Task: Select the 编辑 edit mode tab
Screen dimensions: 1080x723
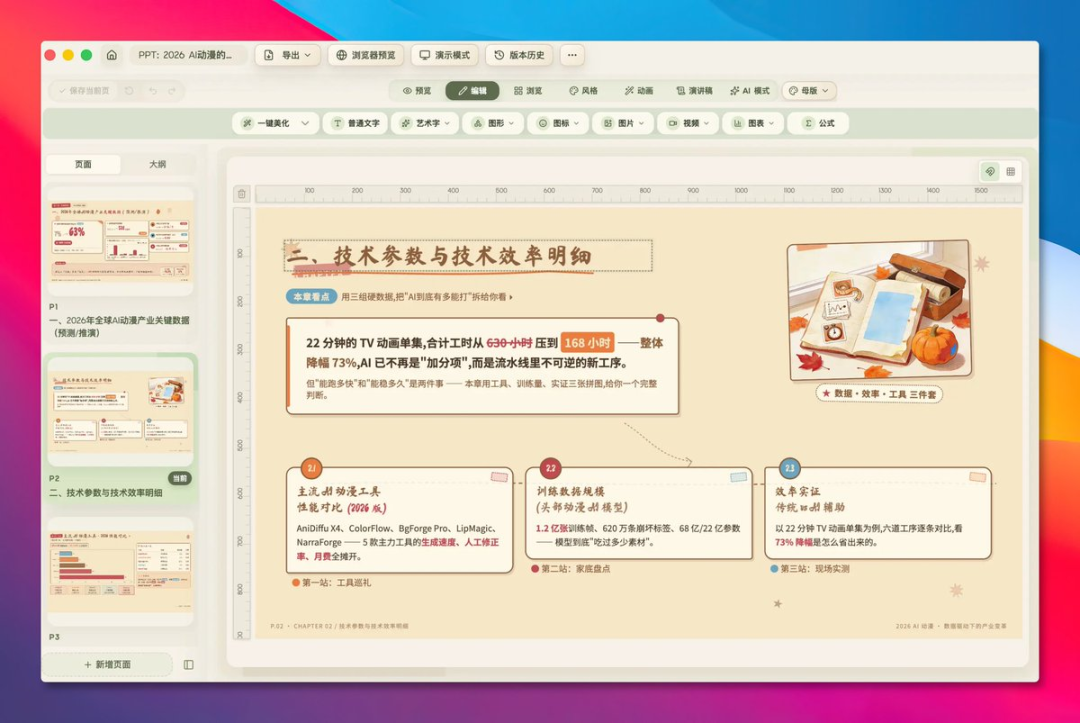Action: click(472, 91)
